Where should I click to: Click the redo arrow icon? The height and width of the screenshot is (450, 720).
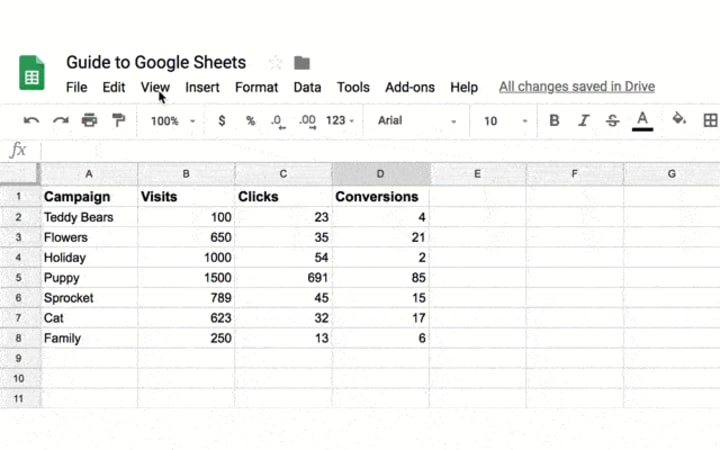point(61,121)
